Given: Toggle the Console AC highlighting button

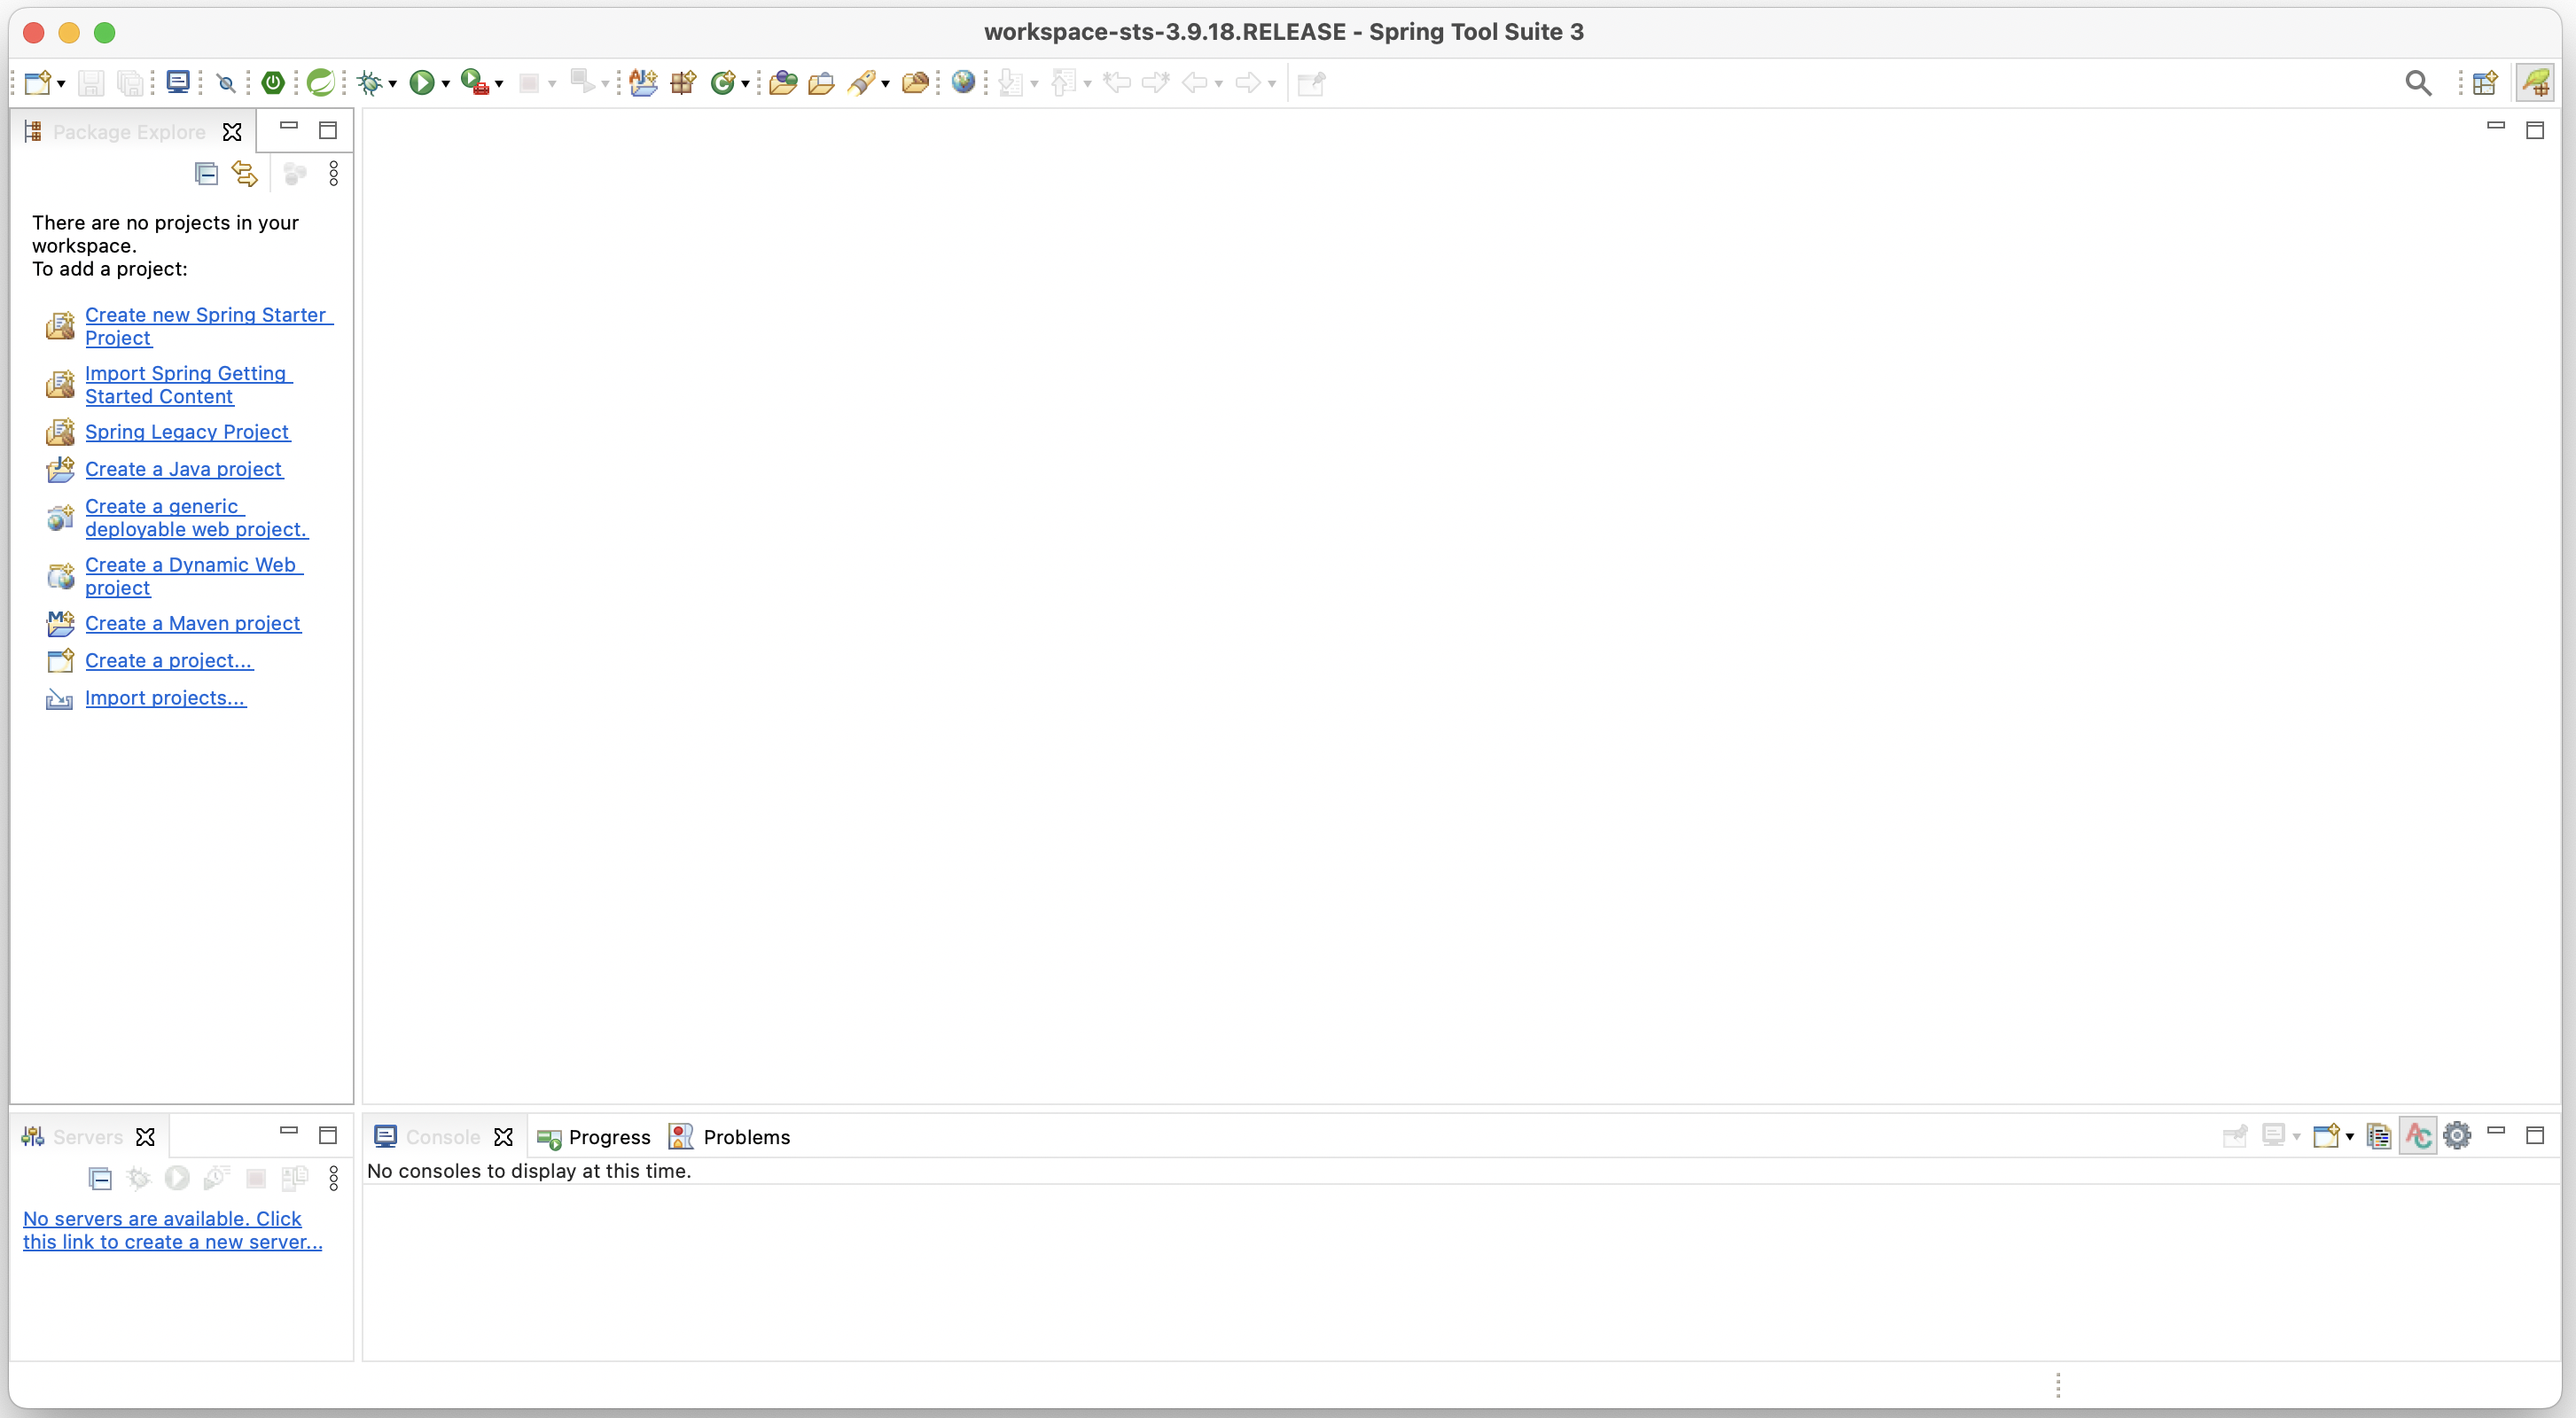Looking at the screenshot, I should click(x=2419, y=1136).
